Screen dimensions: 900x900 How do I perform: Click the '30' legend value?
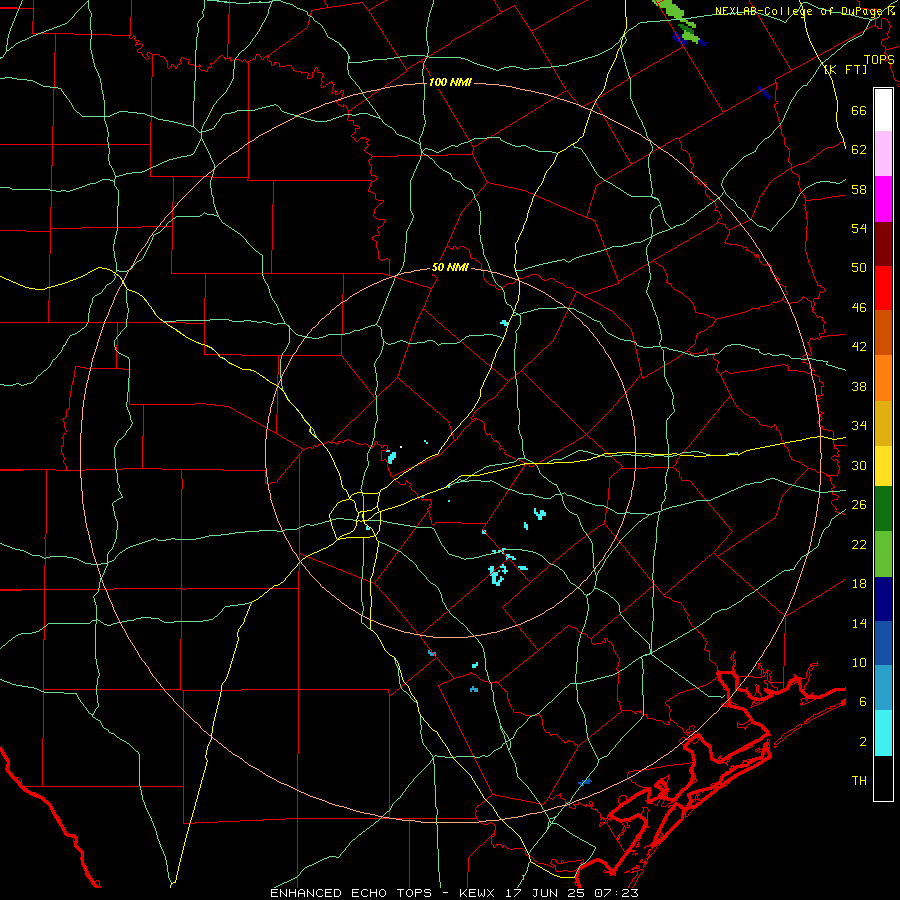click(859, 465)
